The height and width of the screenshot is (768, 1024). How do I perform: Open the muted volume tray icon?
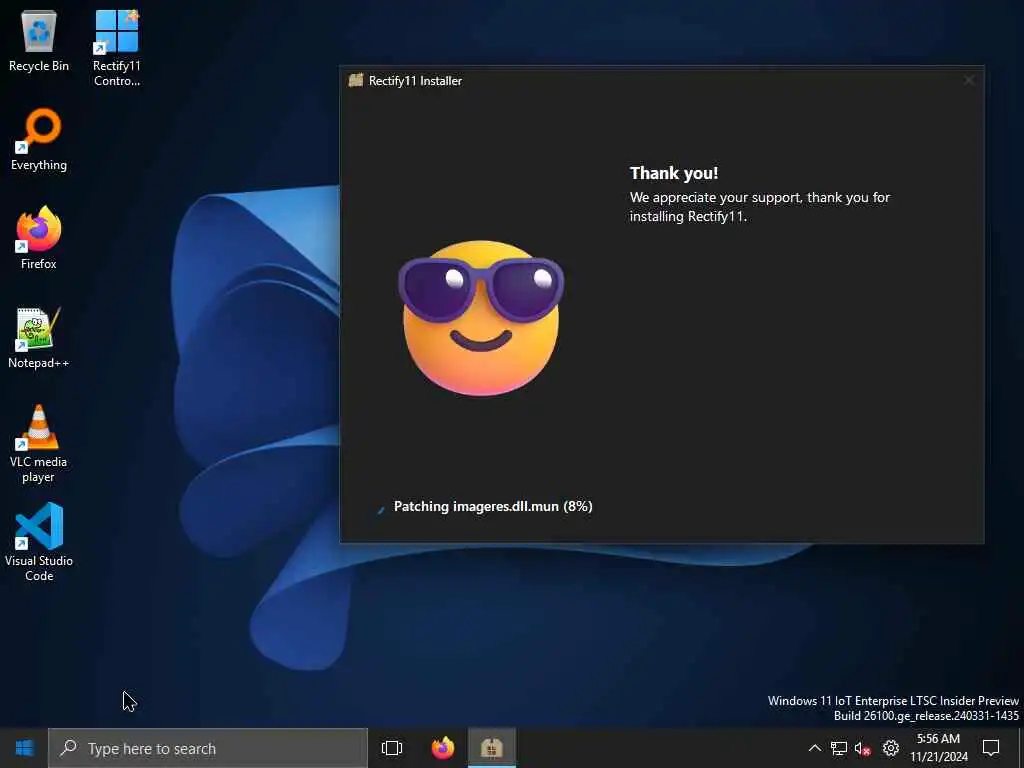863,748
